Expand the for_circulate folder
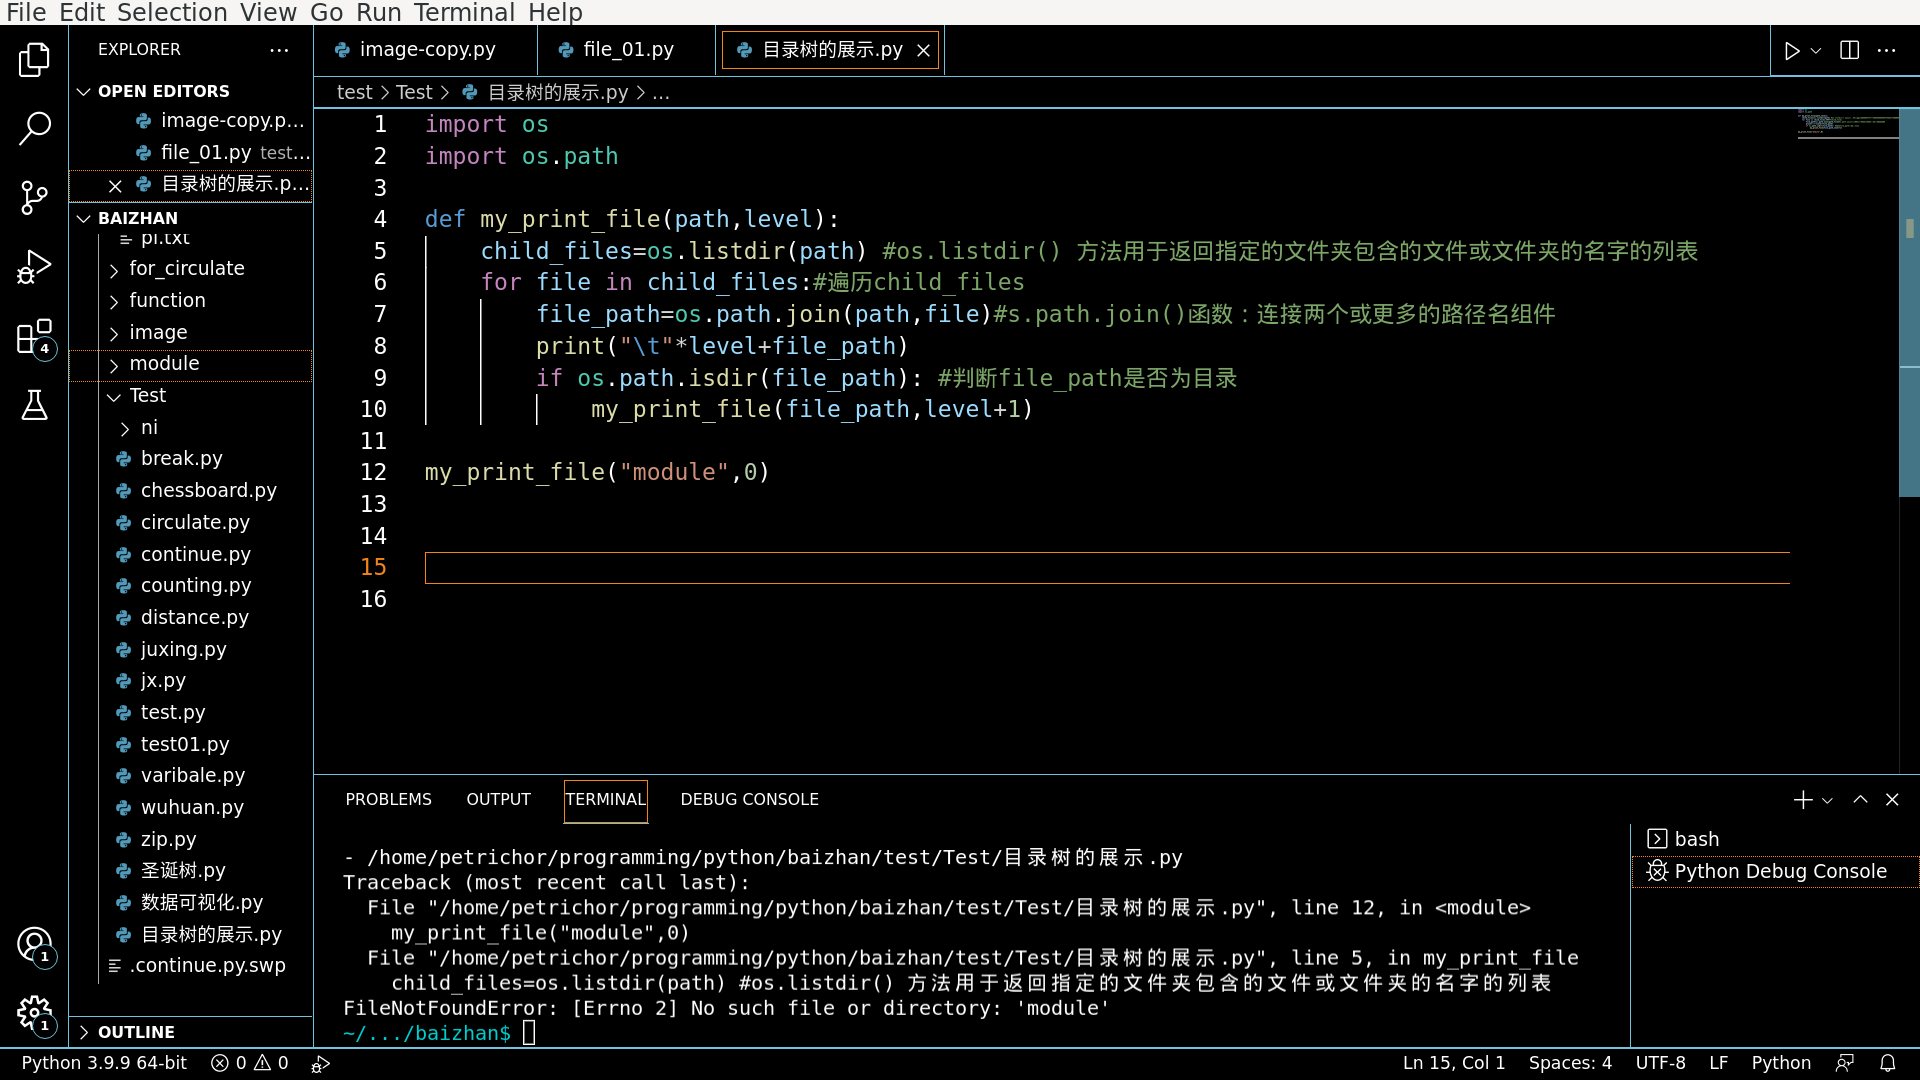The image size is (1920, 1080). coord(190,268)
